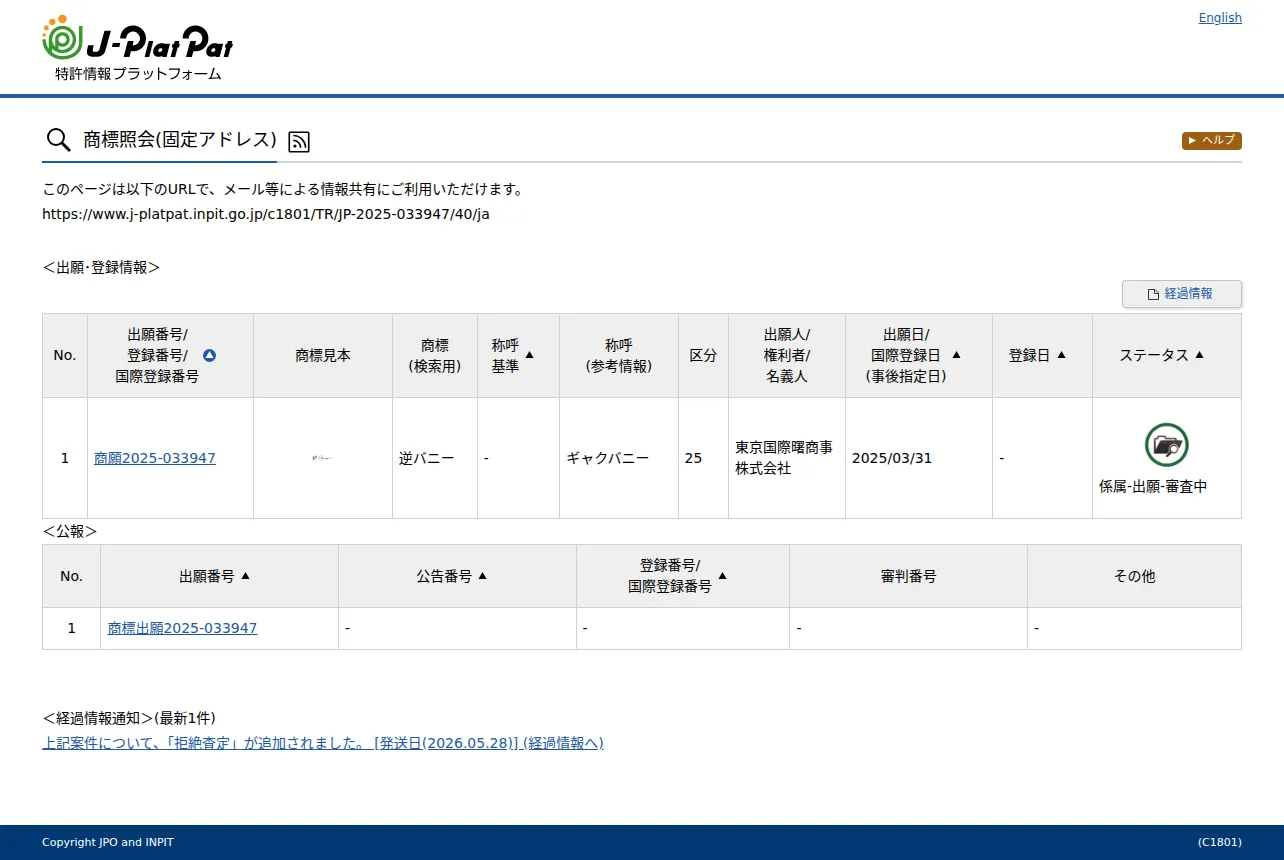Image resolution: width=1284 pixels, height=860 pixels.
Task: Click the 区分 column header
Action: pyautogui.click(x=703, y=355)
